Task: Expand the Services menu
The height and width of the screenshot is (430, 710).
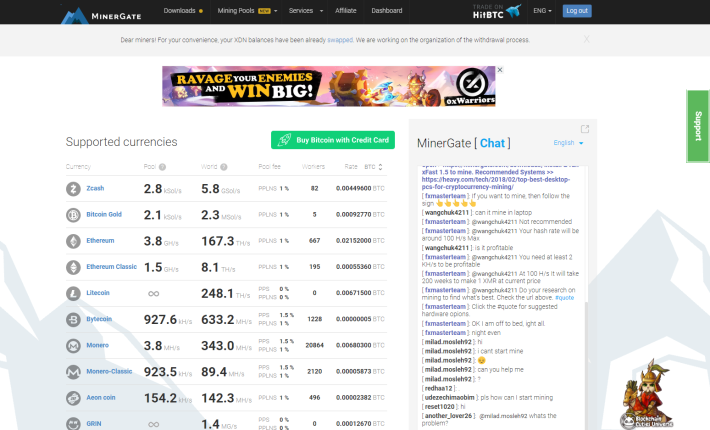Action: pos(306,11)
